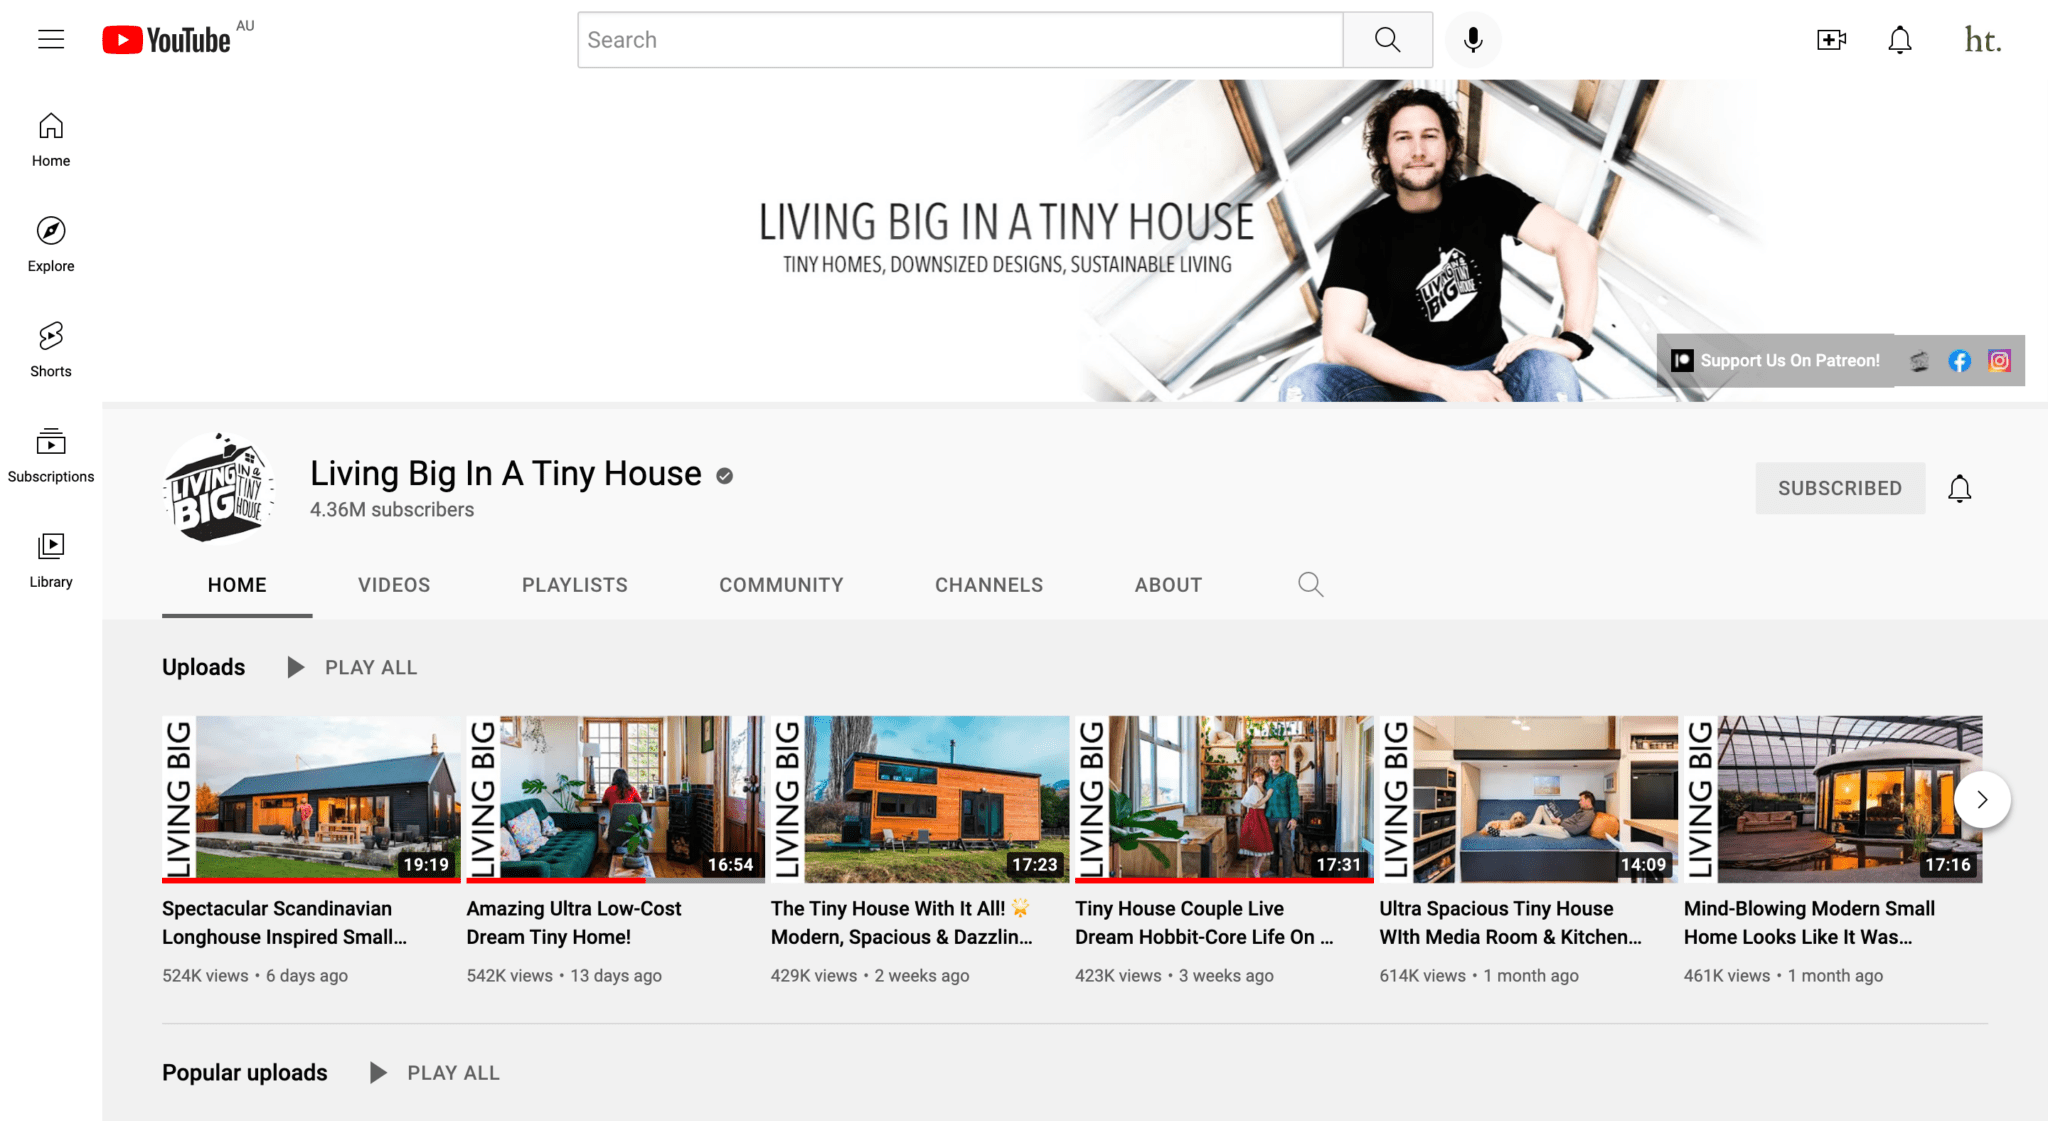Image resolution: width=2048 pixels, height=1121 pixels.
Task: Open the Mind-Blowing Modern Small Home thumbnail
Action: click(x=1833, y=799)
